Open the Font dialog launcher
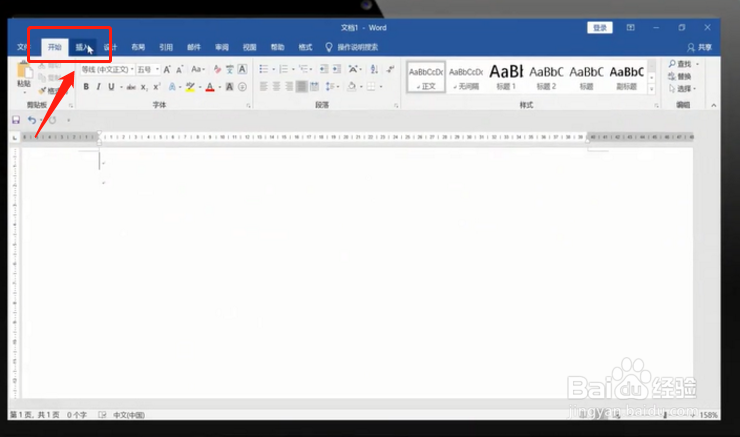740x437 pixels. click(x=248, y=106)
